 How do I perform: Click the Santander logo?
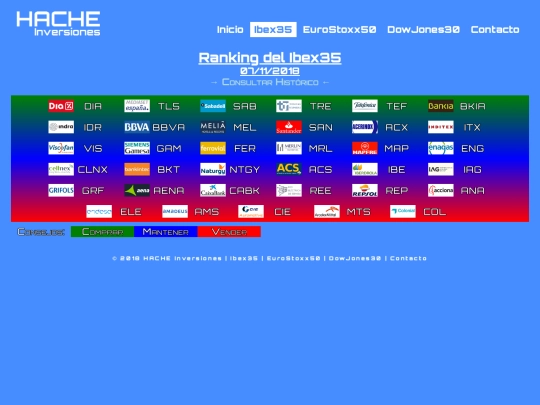point(289,127)
